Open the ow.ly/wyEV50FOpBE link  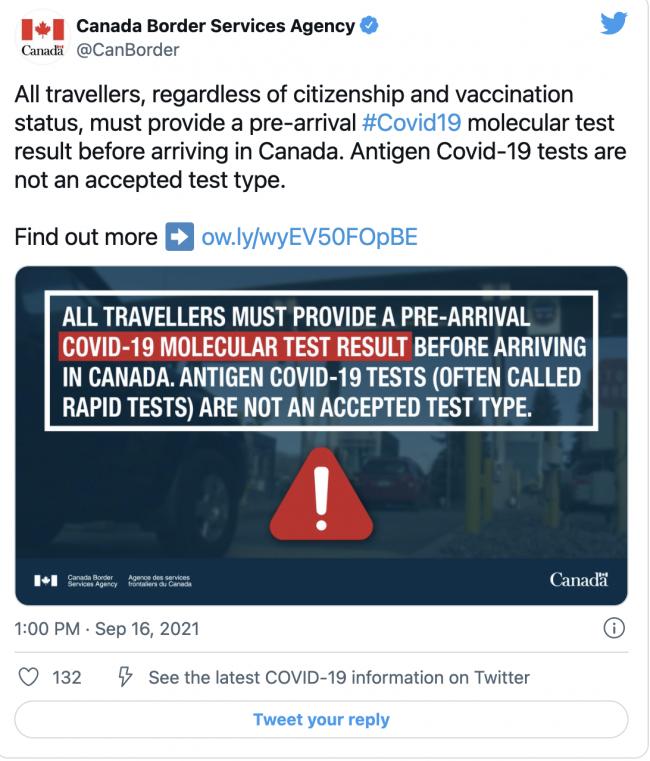(310, 237)
